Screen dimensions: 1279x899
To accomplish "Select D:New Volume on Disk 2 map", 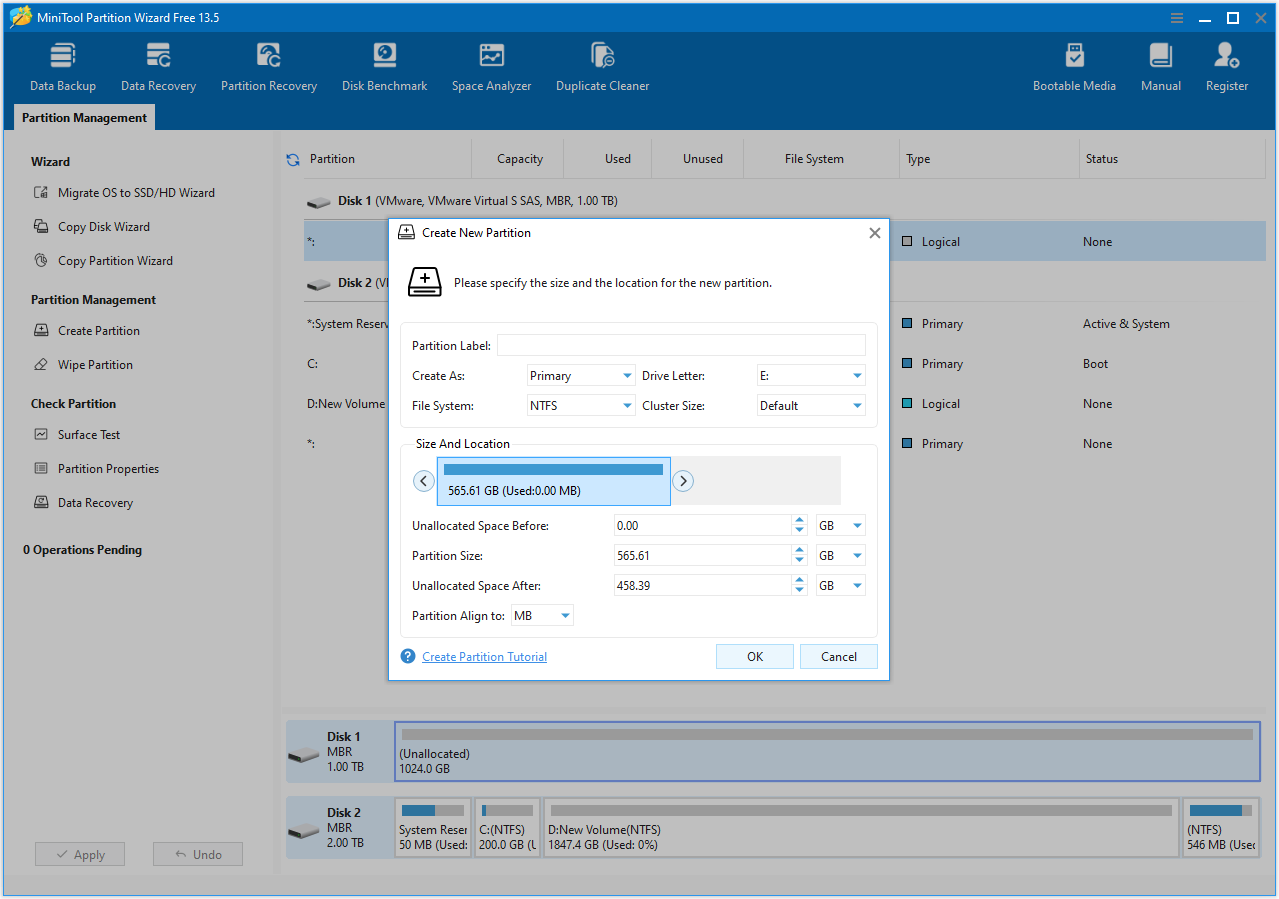I will tap(860, 827).
